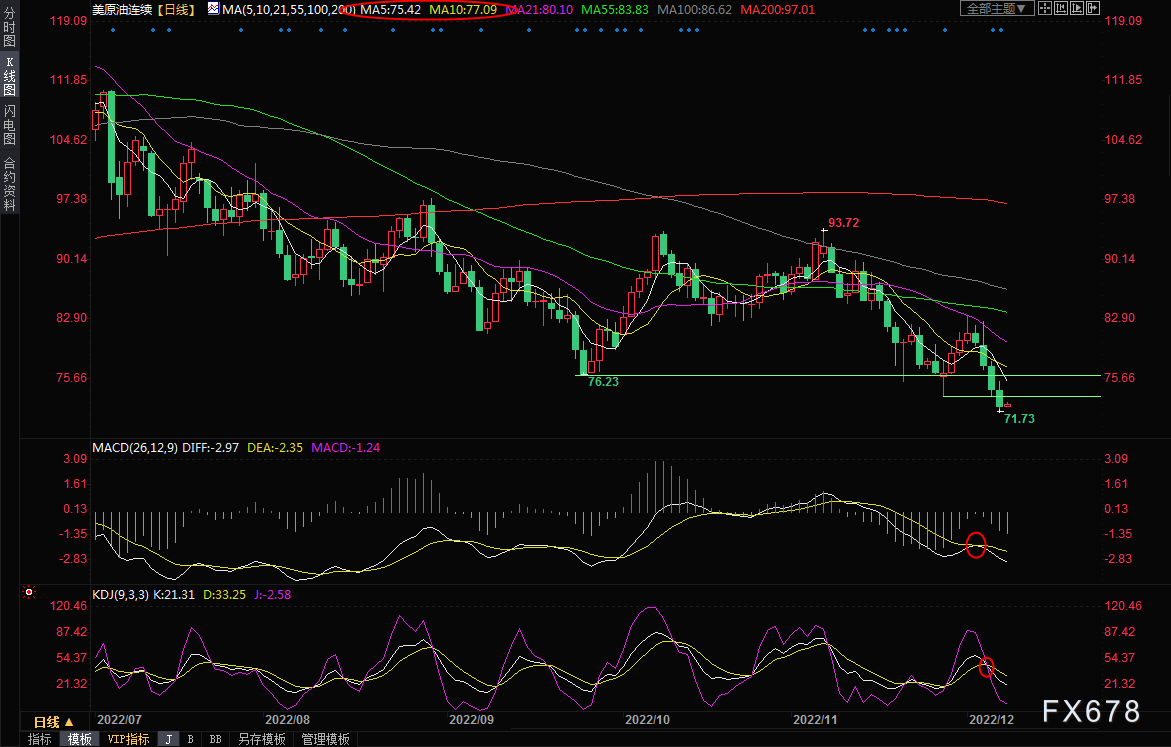The width and height of the screenshot is (1171, 747).
Task: Click the MA200:97.01 value label
Action: coord(777,10)
